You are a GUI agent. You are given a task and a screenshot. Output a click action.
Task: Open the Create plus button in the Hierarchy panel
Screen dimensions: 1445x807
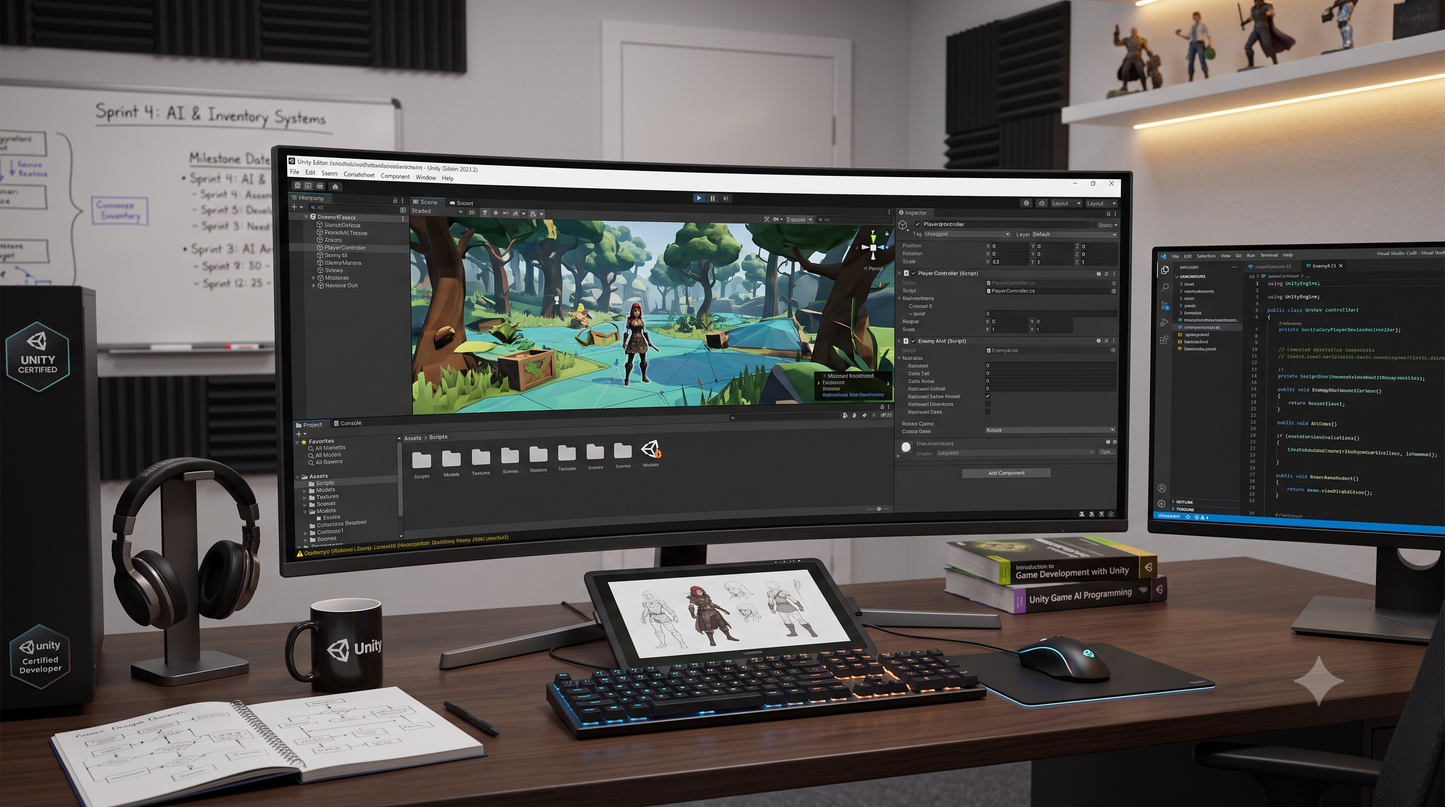294,207
